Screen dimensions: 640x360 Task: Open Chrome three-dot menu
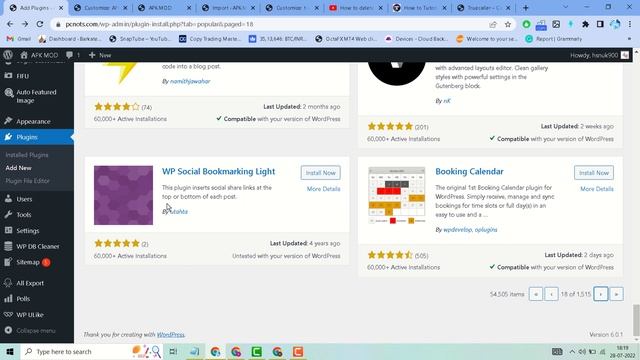(x=630, y=24)
